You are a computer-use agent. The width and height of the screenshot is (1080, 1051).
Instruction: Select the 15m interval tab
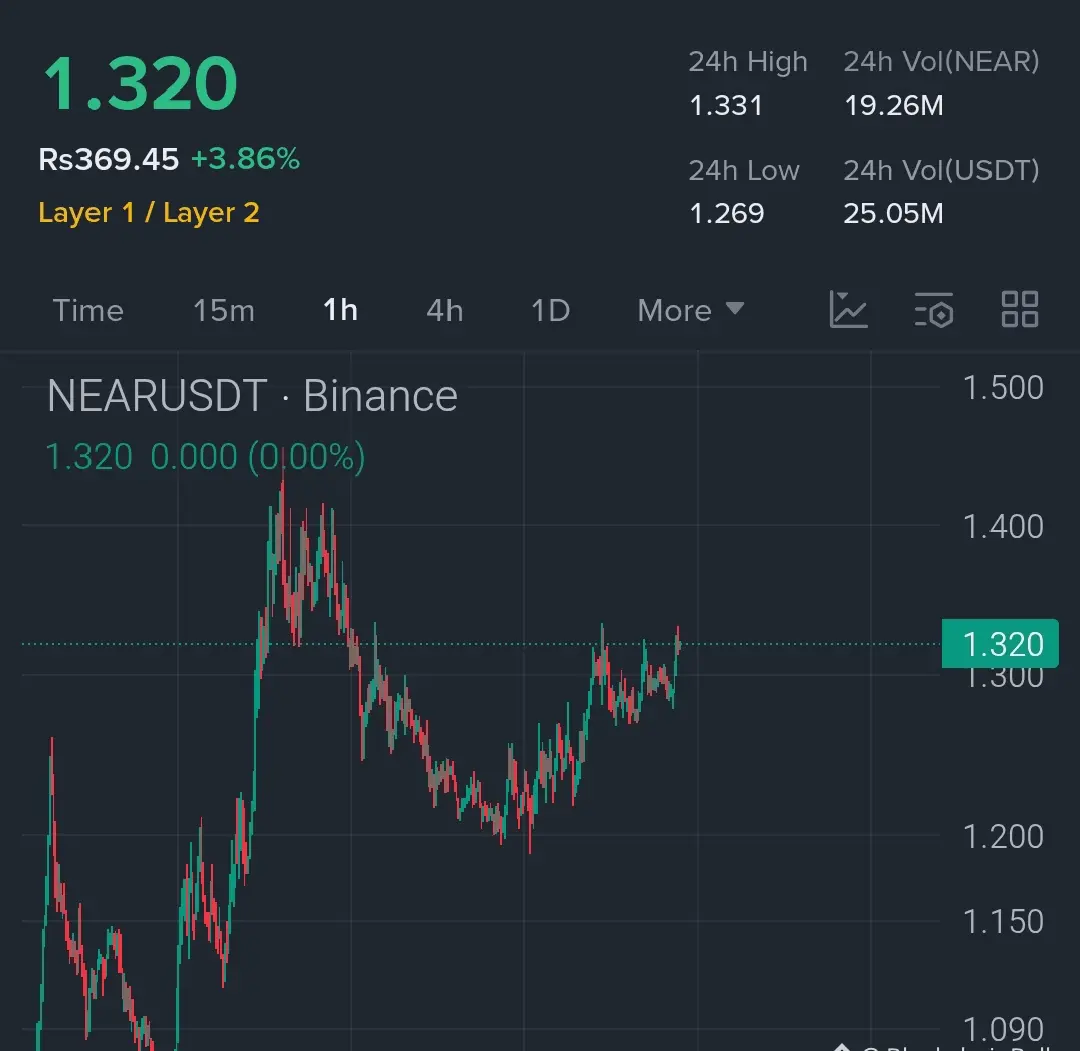(224, 311)
